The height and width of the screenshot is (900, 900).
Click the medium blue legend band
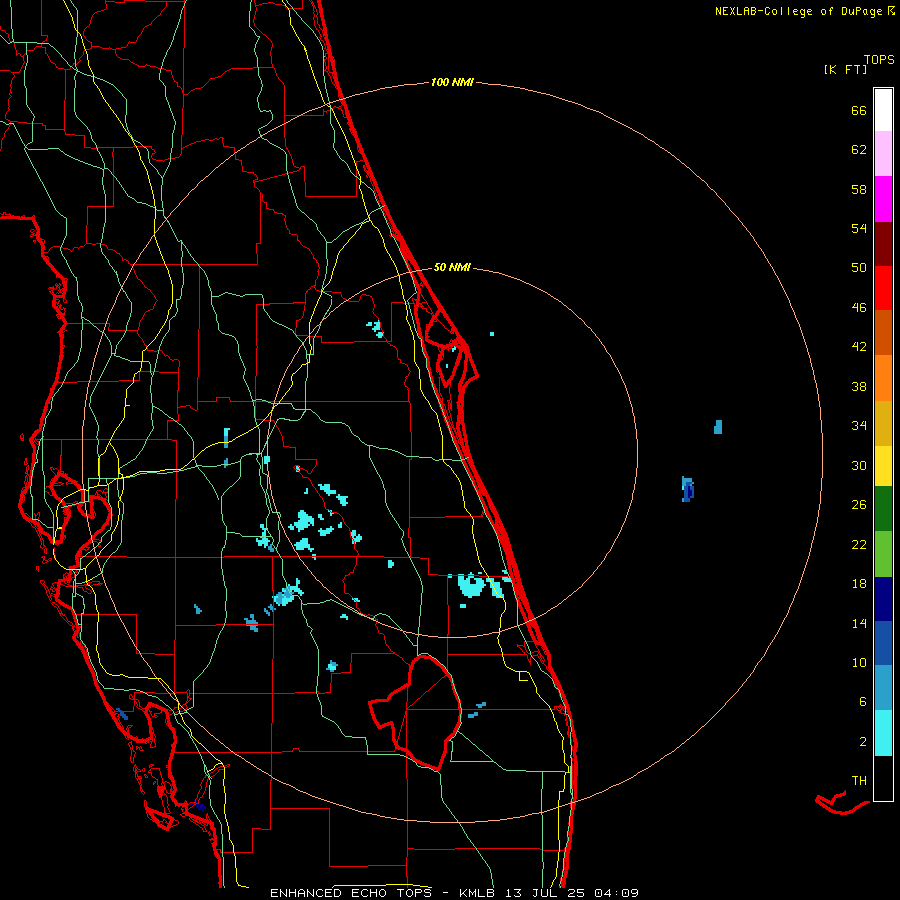click(x=883, y=643)
